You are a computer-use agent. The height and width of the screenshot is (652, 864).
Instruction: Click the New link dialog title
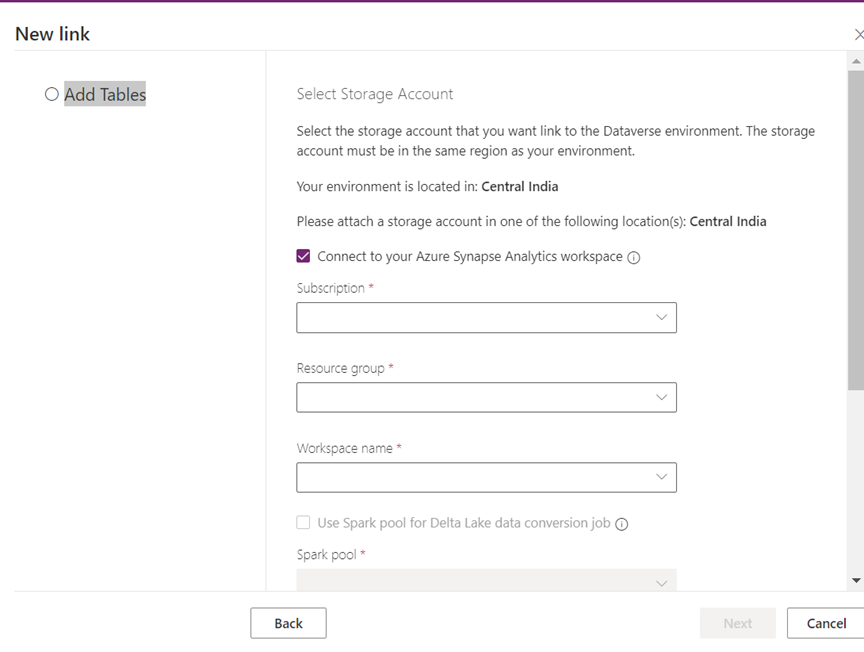pyautogui.click(x=52, y=34)
